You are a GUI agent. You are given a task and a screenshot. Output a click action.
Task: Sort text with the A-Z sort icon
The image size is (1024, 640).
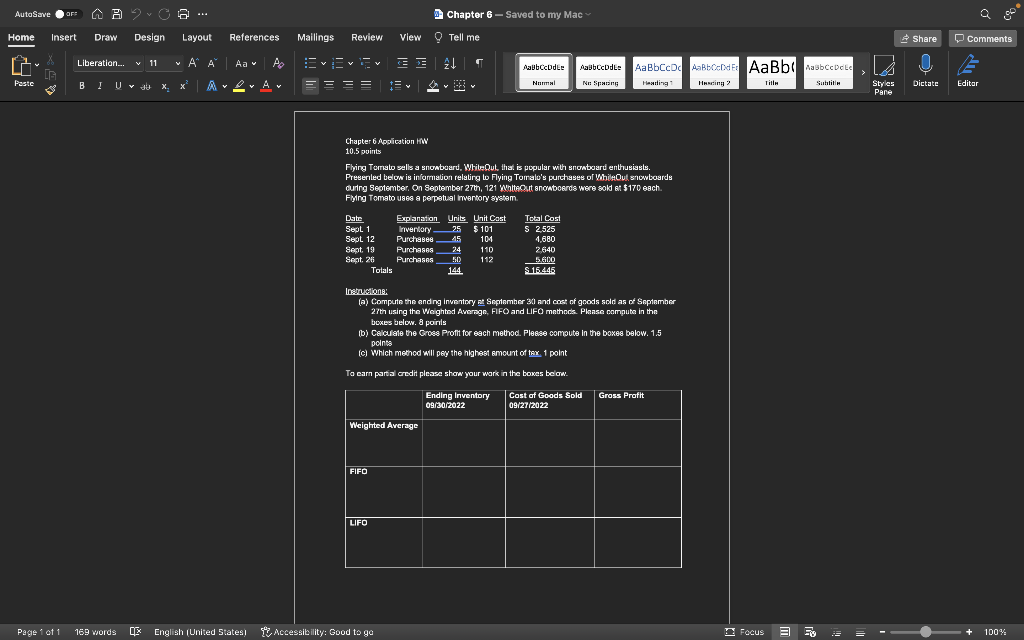450,63
